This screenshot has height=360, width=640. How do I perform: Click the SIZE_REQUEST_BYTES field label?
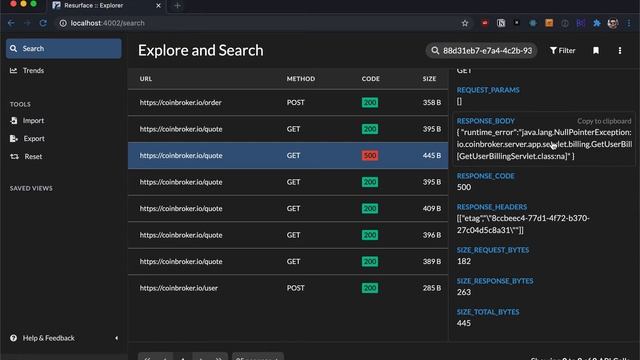(493, 250)
